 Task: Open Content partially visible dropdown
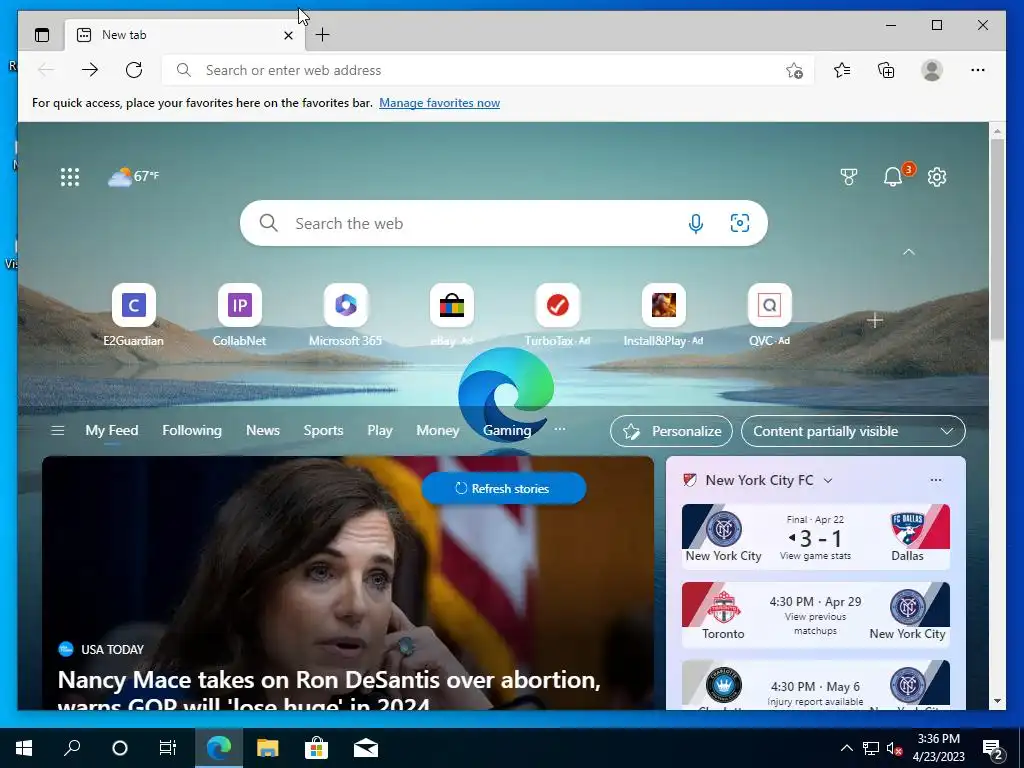pos(853,431)
